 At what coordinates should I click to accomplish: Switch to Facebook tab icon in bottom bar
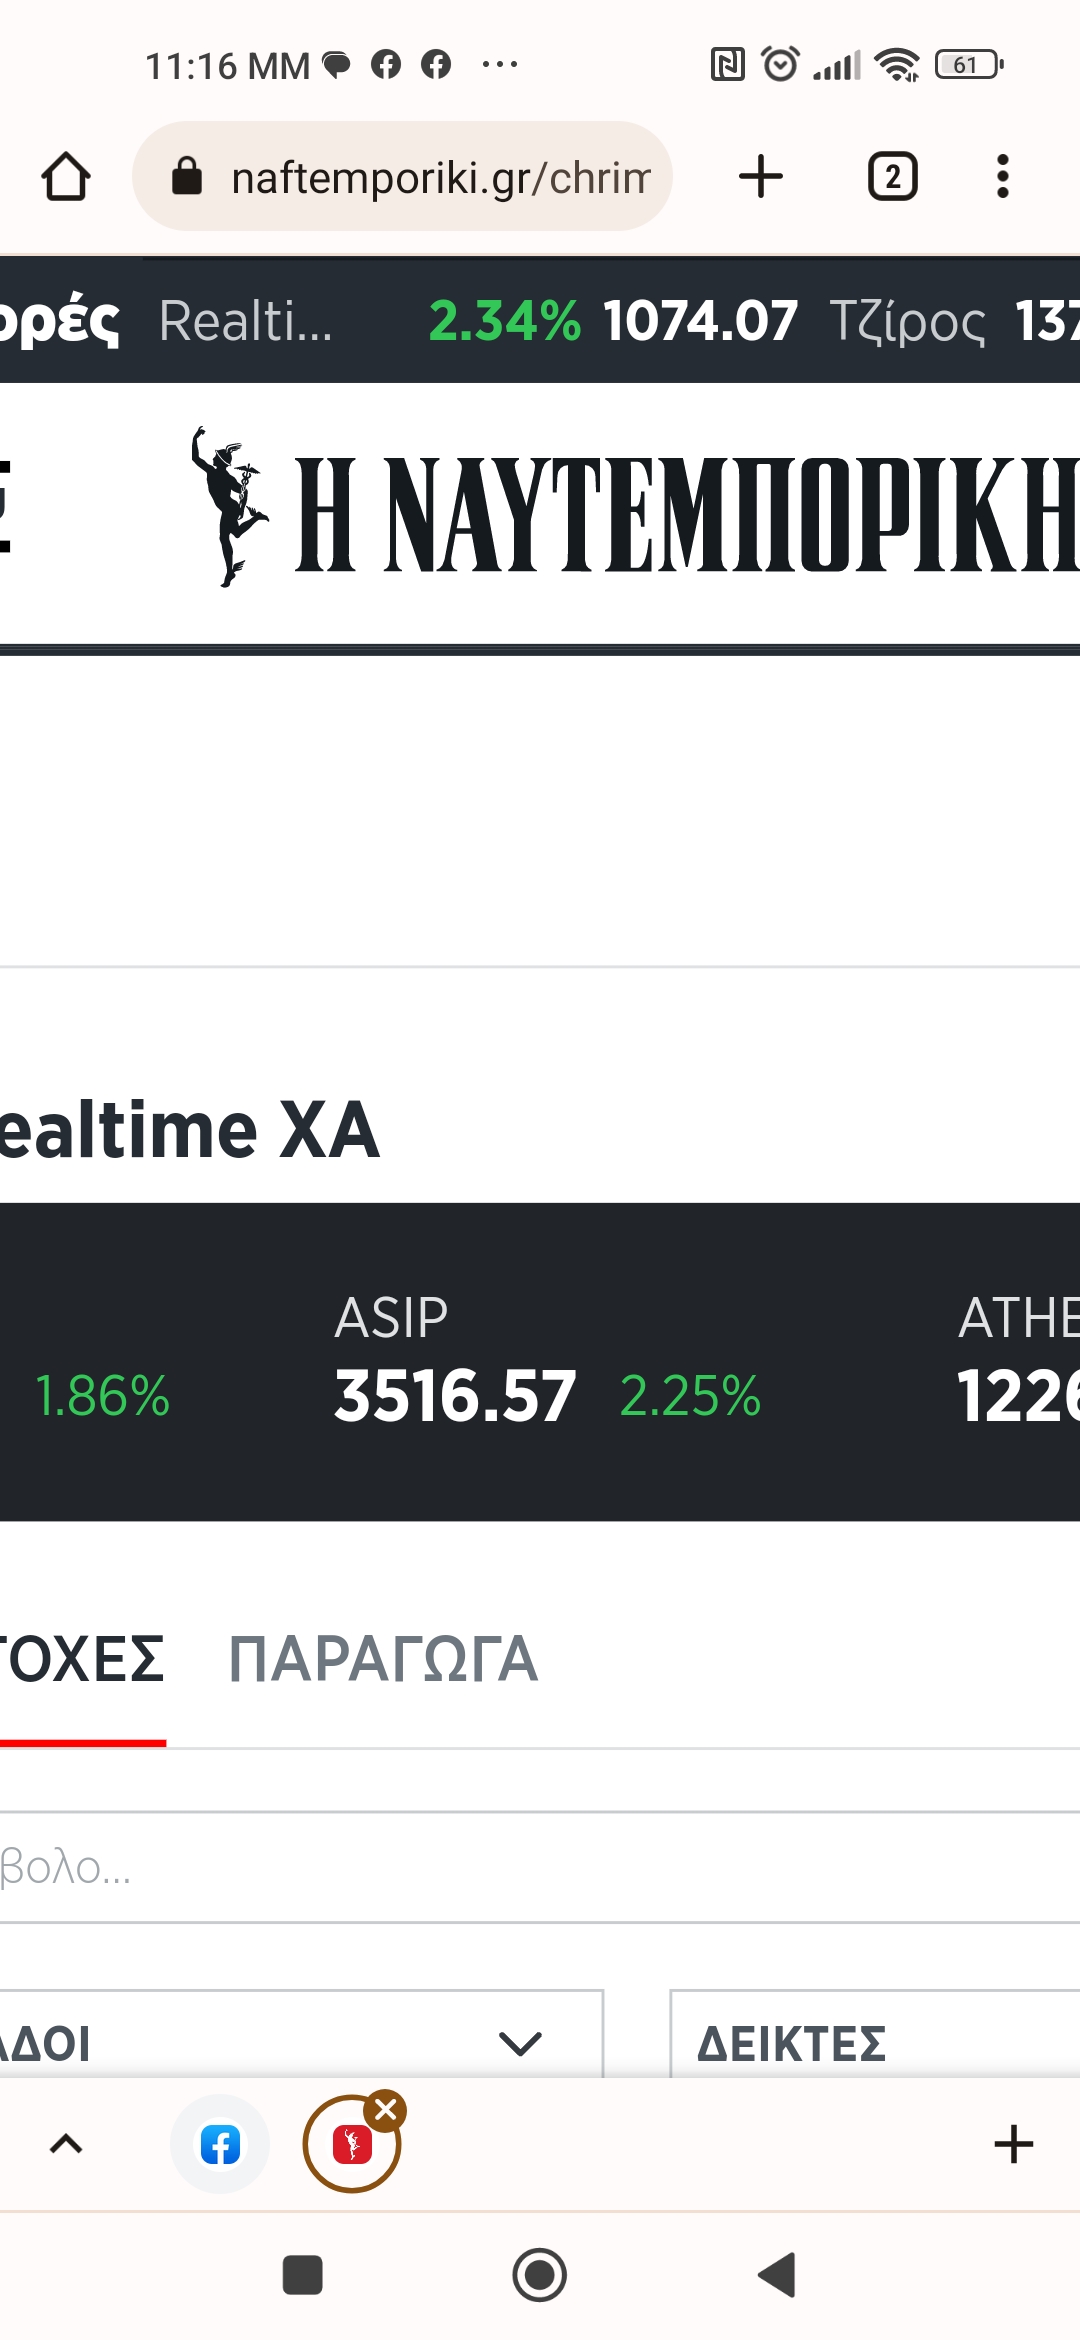(x=220, y=2145)
